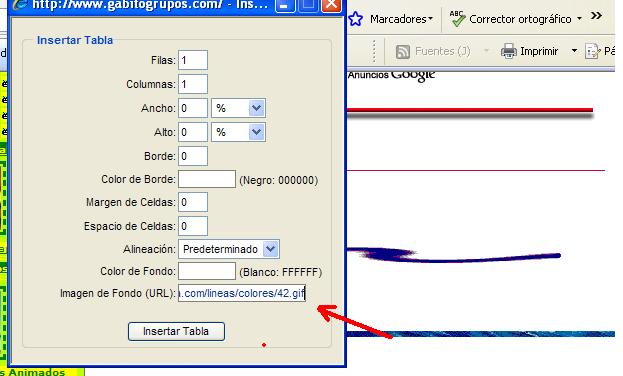Open the Imprimir dropdown arrow
623x376 pixels.
[x=574, y=51]
